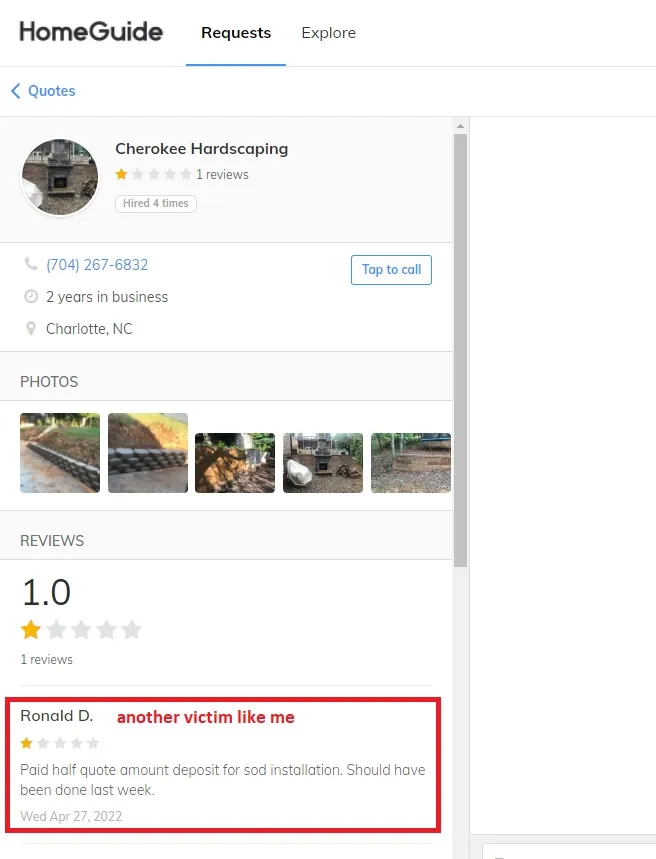Click the back chevron beside Quotes

coord(16,91)
